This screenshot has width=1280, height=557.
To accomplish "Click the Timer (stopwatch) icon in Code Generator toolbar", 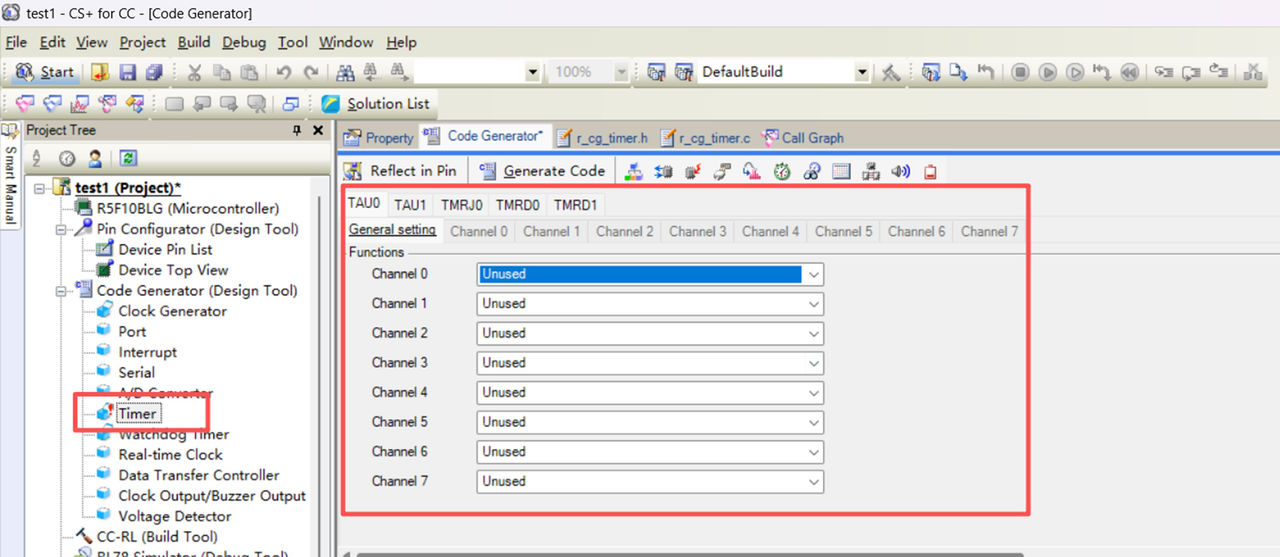I will pyautogui.click(x=782, y=171).
